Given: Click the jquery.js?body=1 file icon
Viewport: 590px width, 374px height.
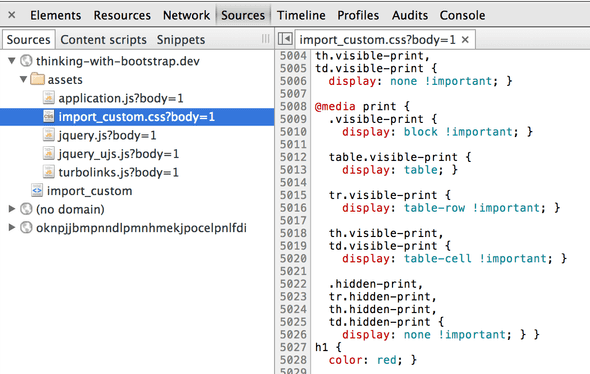Looking at the screenshot, I should click(49, 135).
